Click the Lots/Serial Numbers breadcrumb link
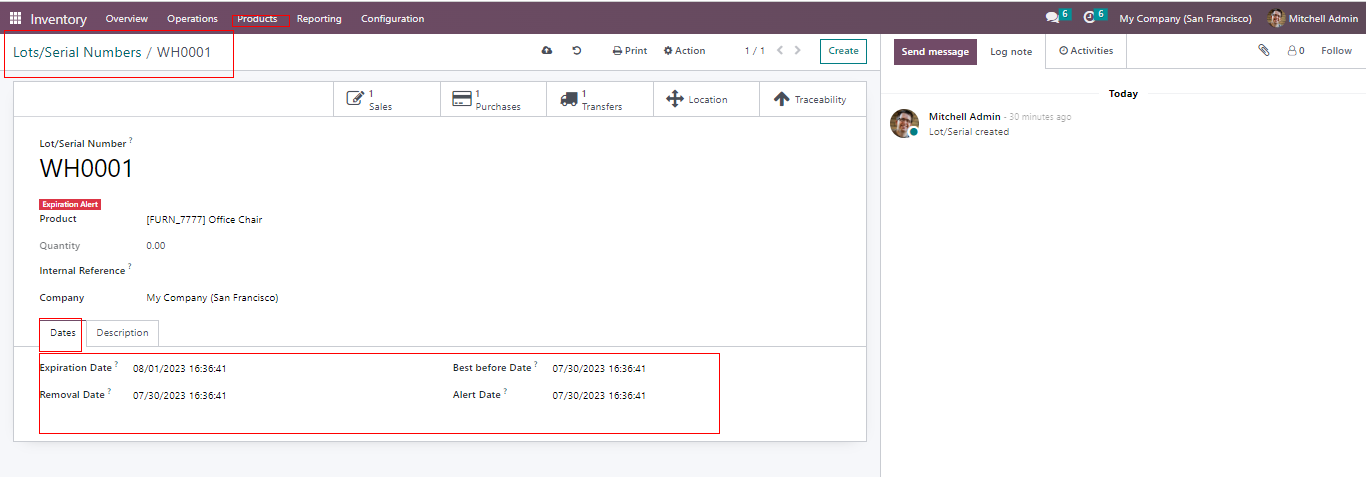 pyautogui.click(x=77, y=52)
